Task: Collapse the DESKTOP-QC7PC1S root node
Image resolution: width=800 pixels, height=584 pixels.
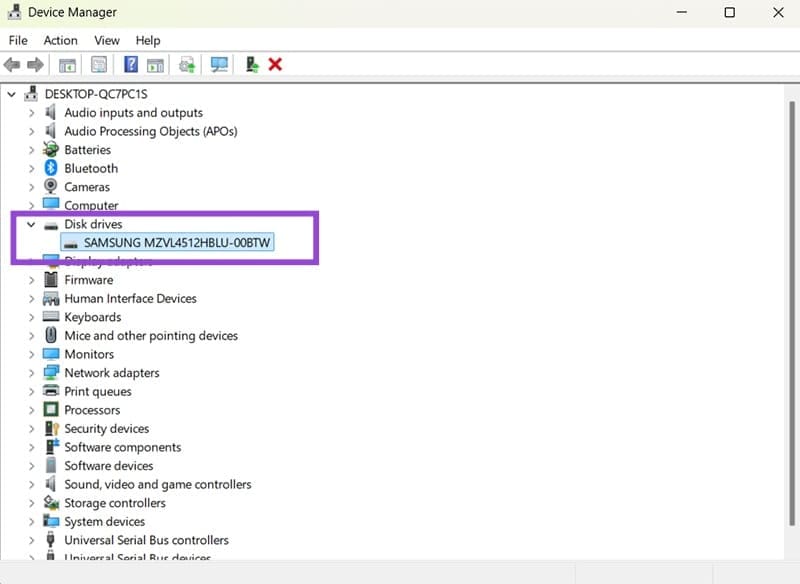Action: point(13,94)
